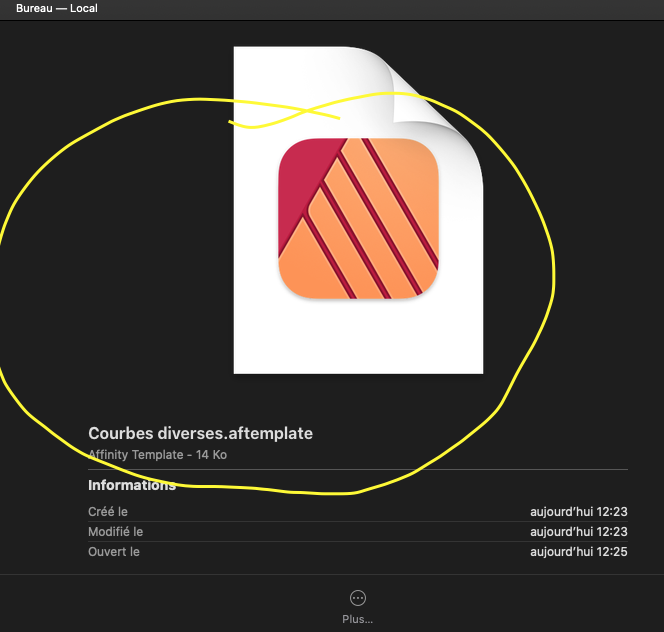The height and width of the screenshot is (632, 664).
Task: Click the Ouvert le value aujourd'hui 12:25
Action: coord(578,552)
